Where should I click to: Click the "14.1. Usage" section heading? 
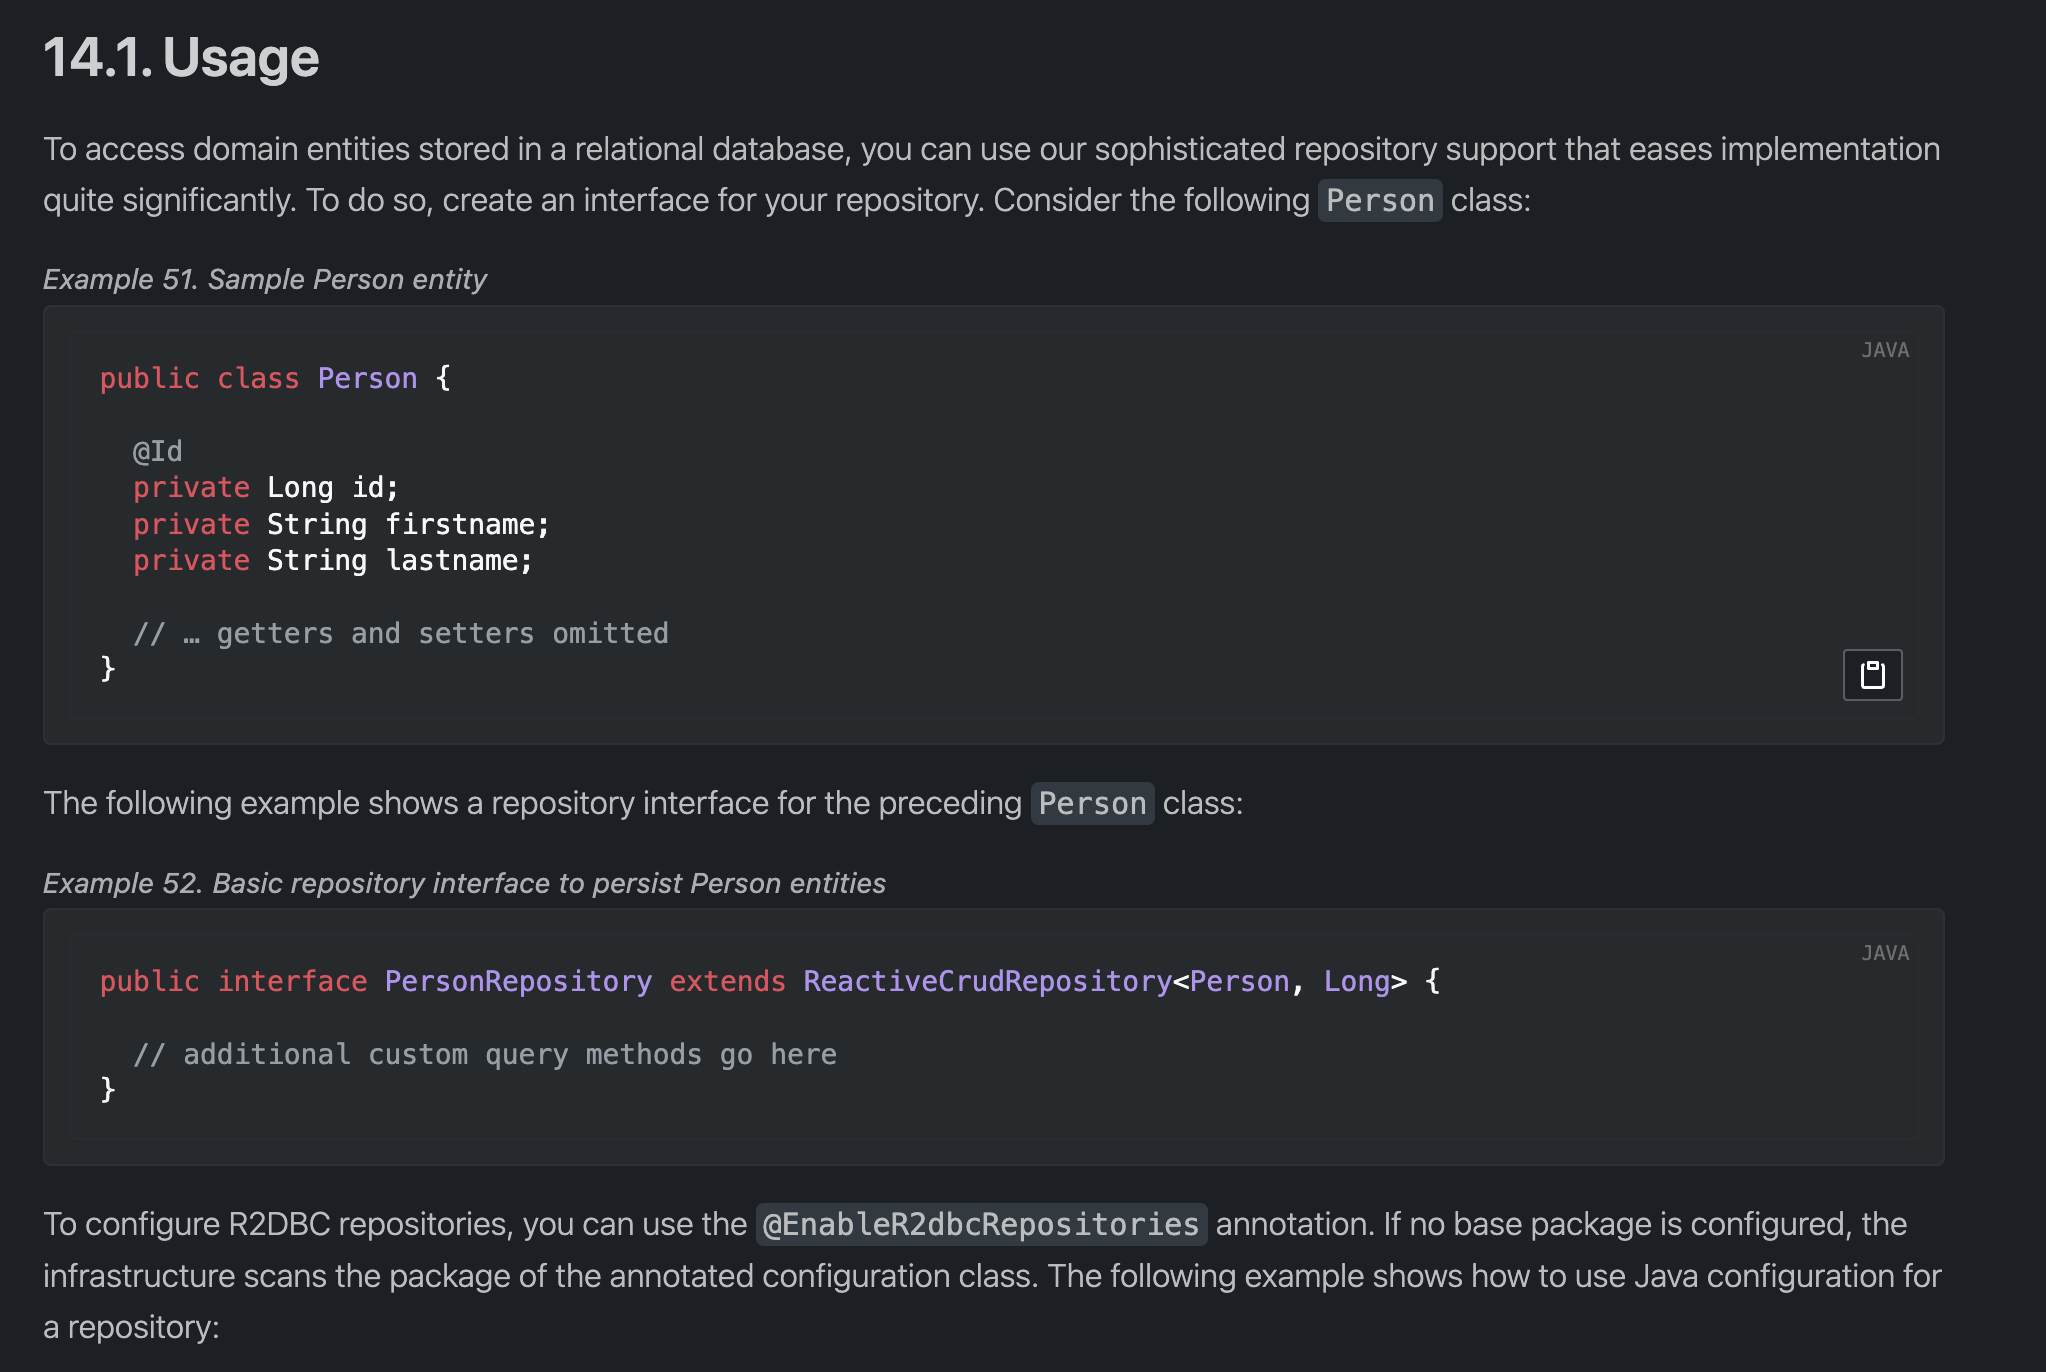(181, 58)
